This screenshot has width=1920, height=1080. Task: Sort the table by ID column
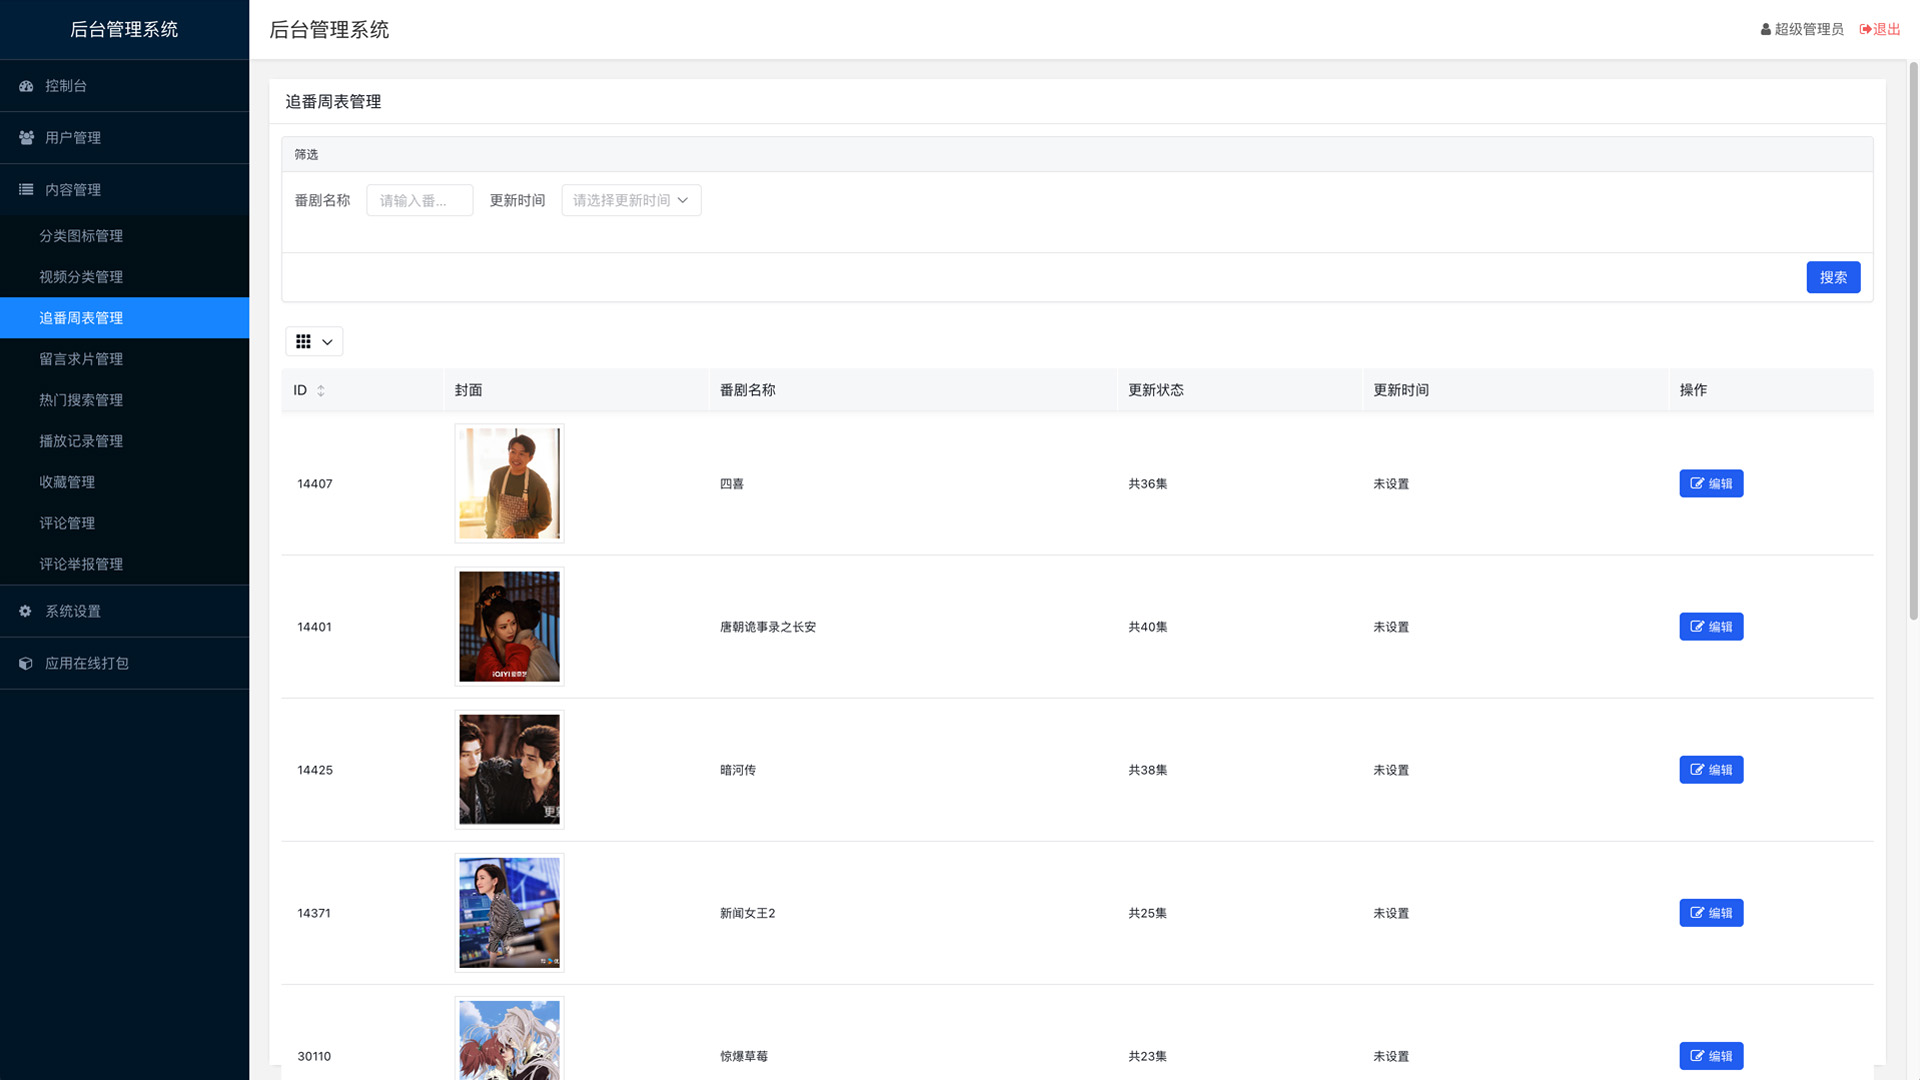[x=321, y=391]
